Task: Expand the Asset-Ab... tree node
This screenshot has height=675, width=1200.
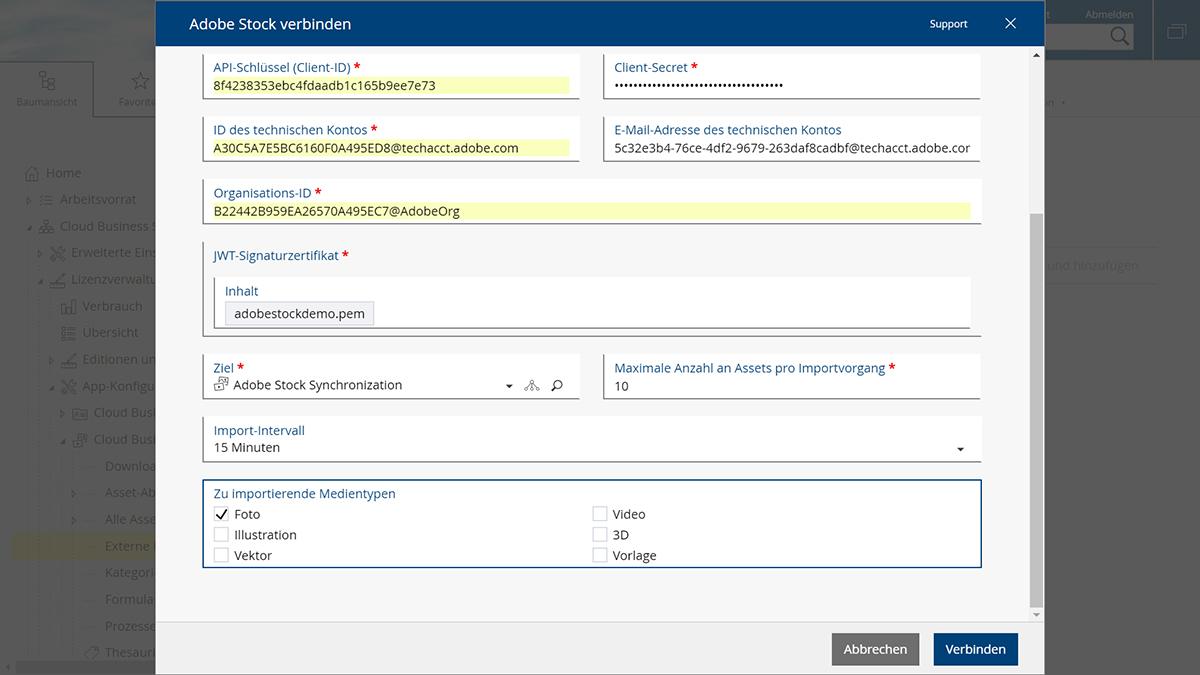Action: coord(74,493)
